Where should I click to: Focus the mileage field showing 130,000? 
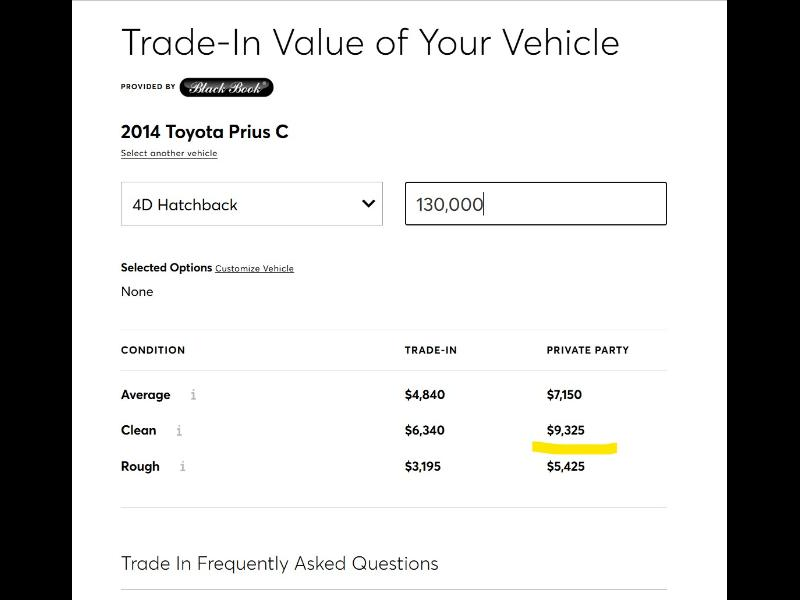point(535,204)
